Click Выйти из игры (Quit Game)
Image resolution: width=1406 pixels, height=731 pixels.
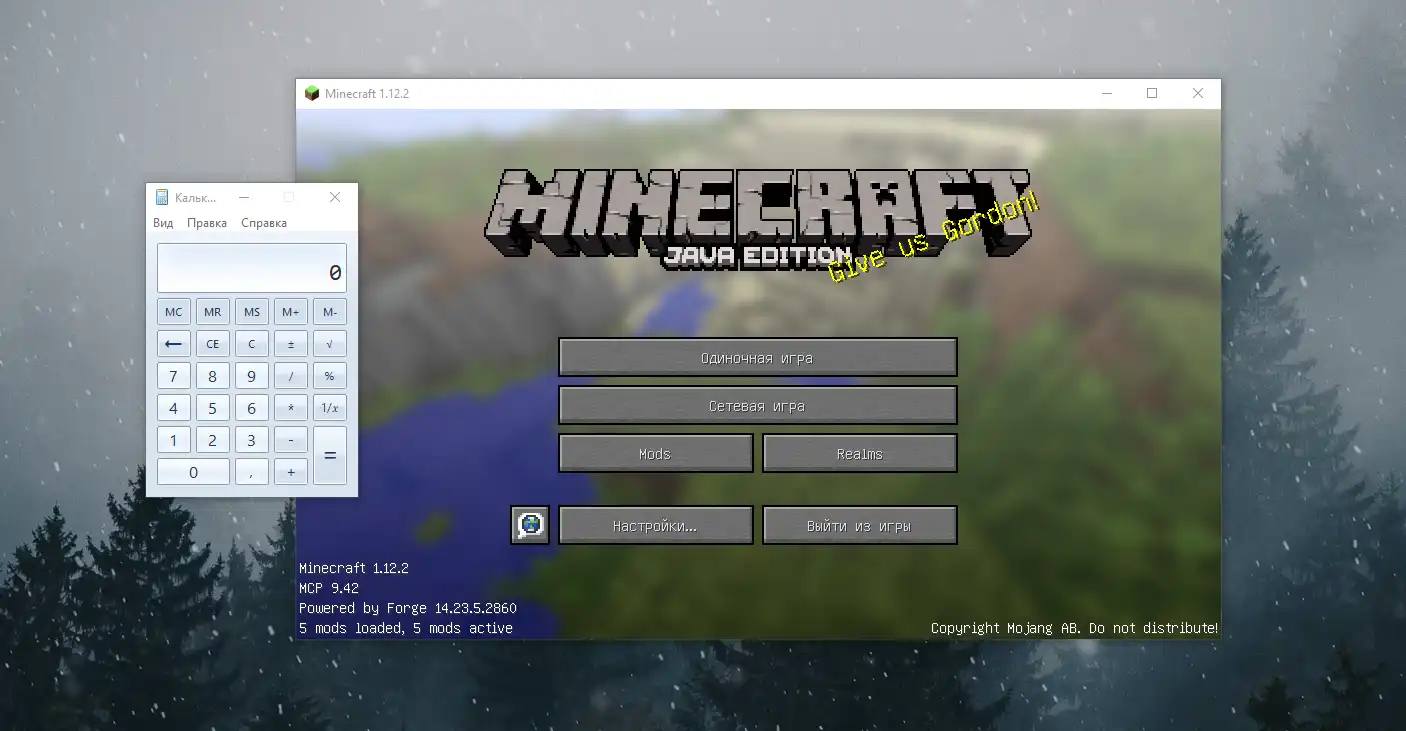[x=859, y=525]
